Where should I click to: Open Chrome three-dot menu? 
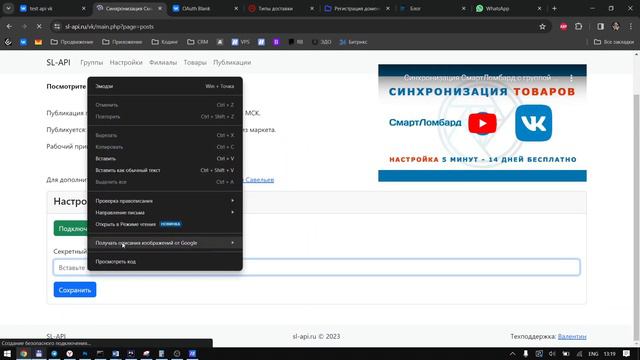click(x=631, y=27)
